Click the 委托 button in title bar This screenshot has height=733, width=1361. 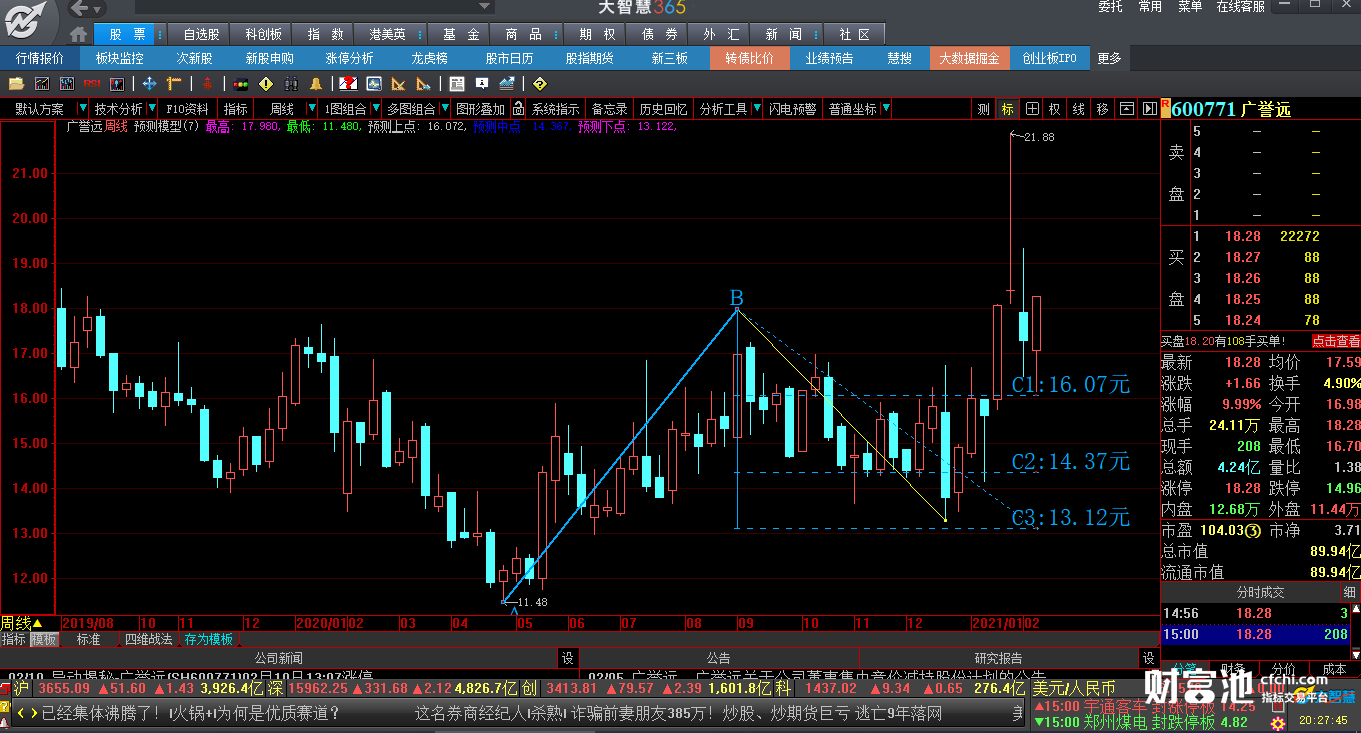click(x=1110, y=7)
